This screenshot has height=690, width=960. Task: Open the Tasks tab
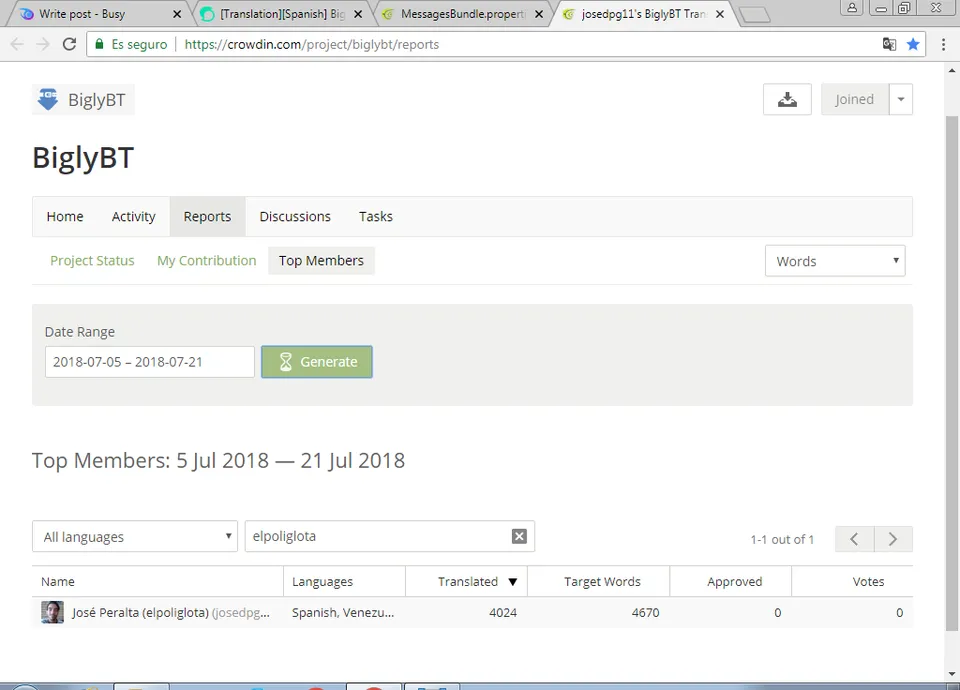(x=376, y=217)
